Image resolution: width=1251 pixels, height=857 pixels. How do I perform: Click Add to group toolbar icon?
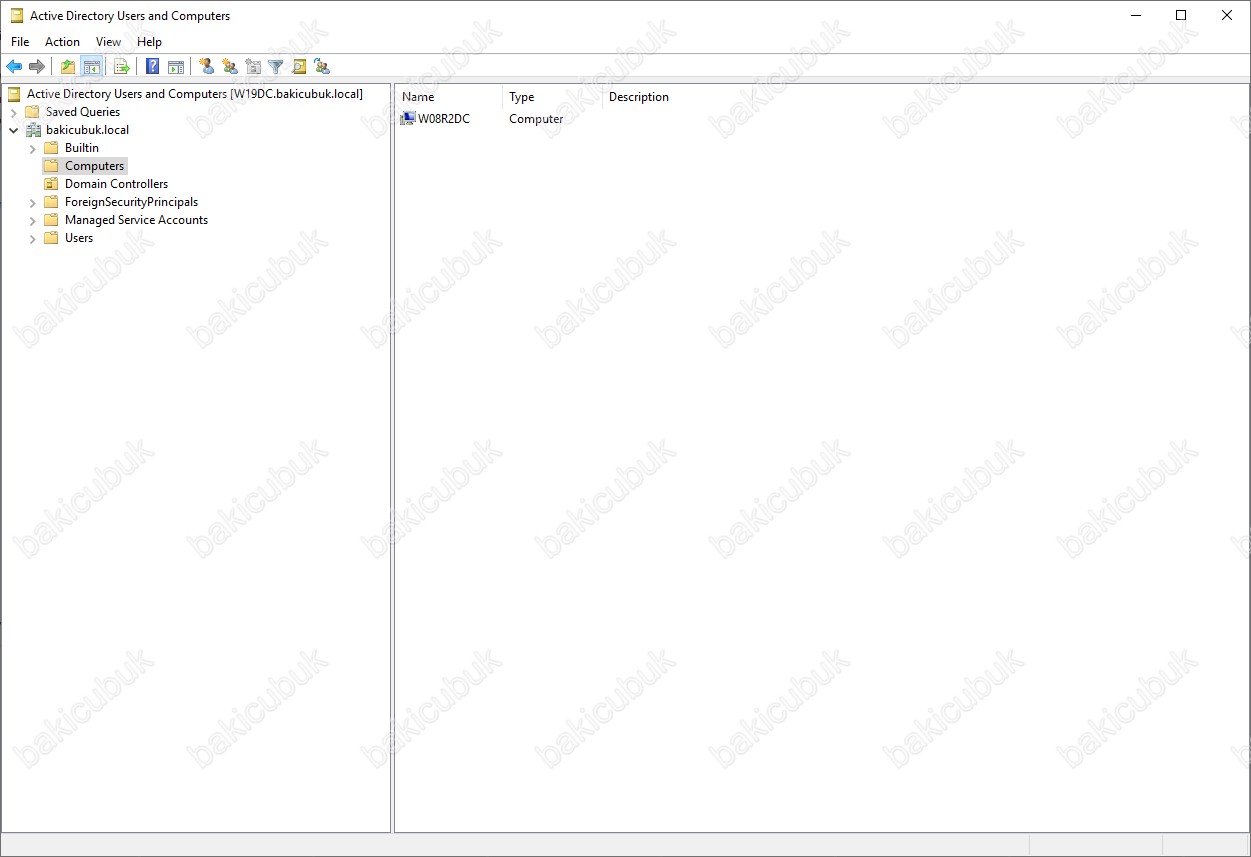coord(322,67)
